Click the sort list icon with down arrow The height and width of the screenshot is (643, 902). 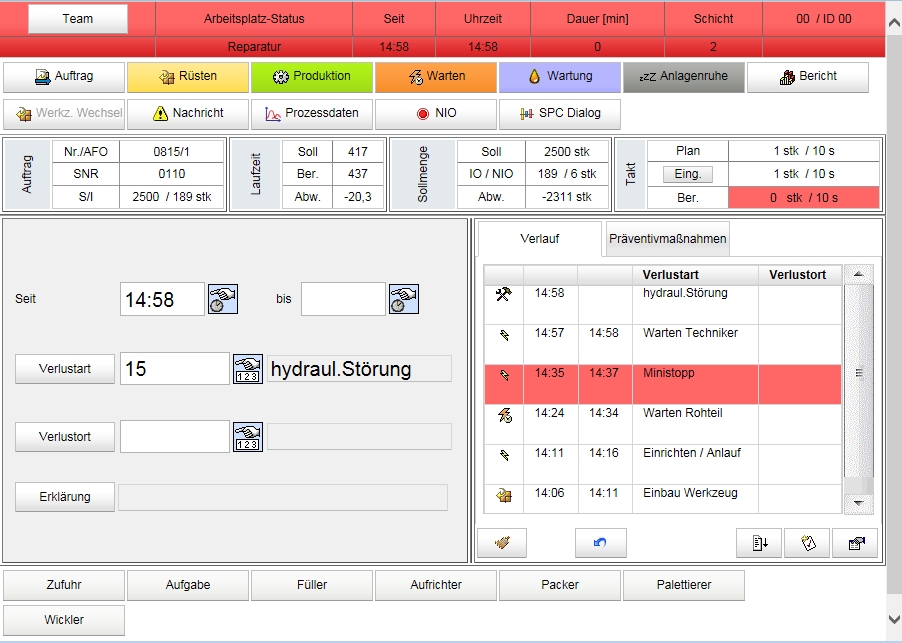758,543
